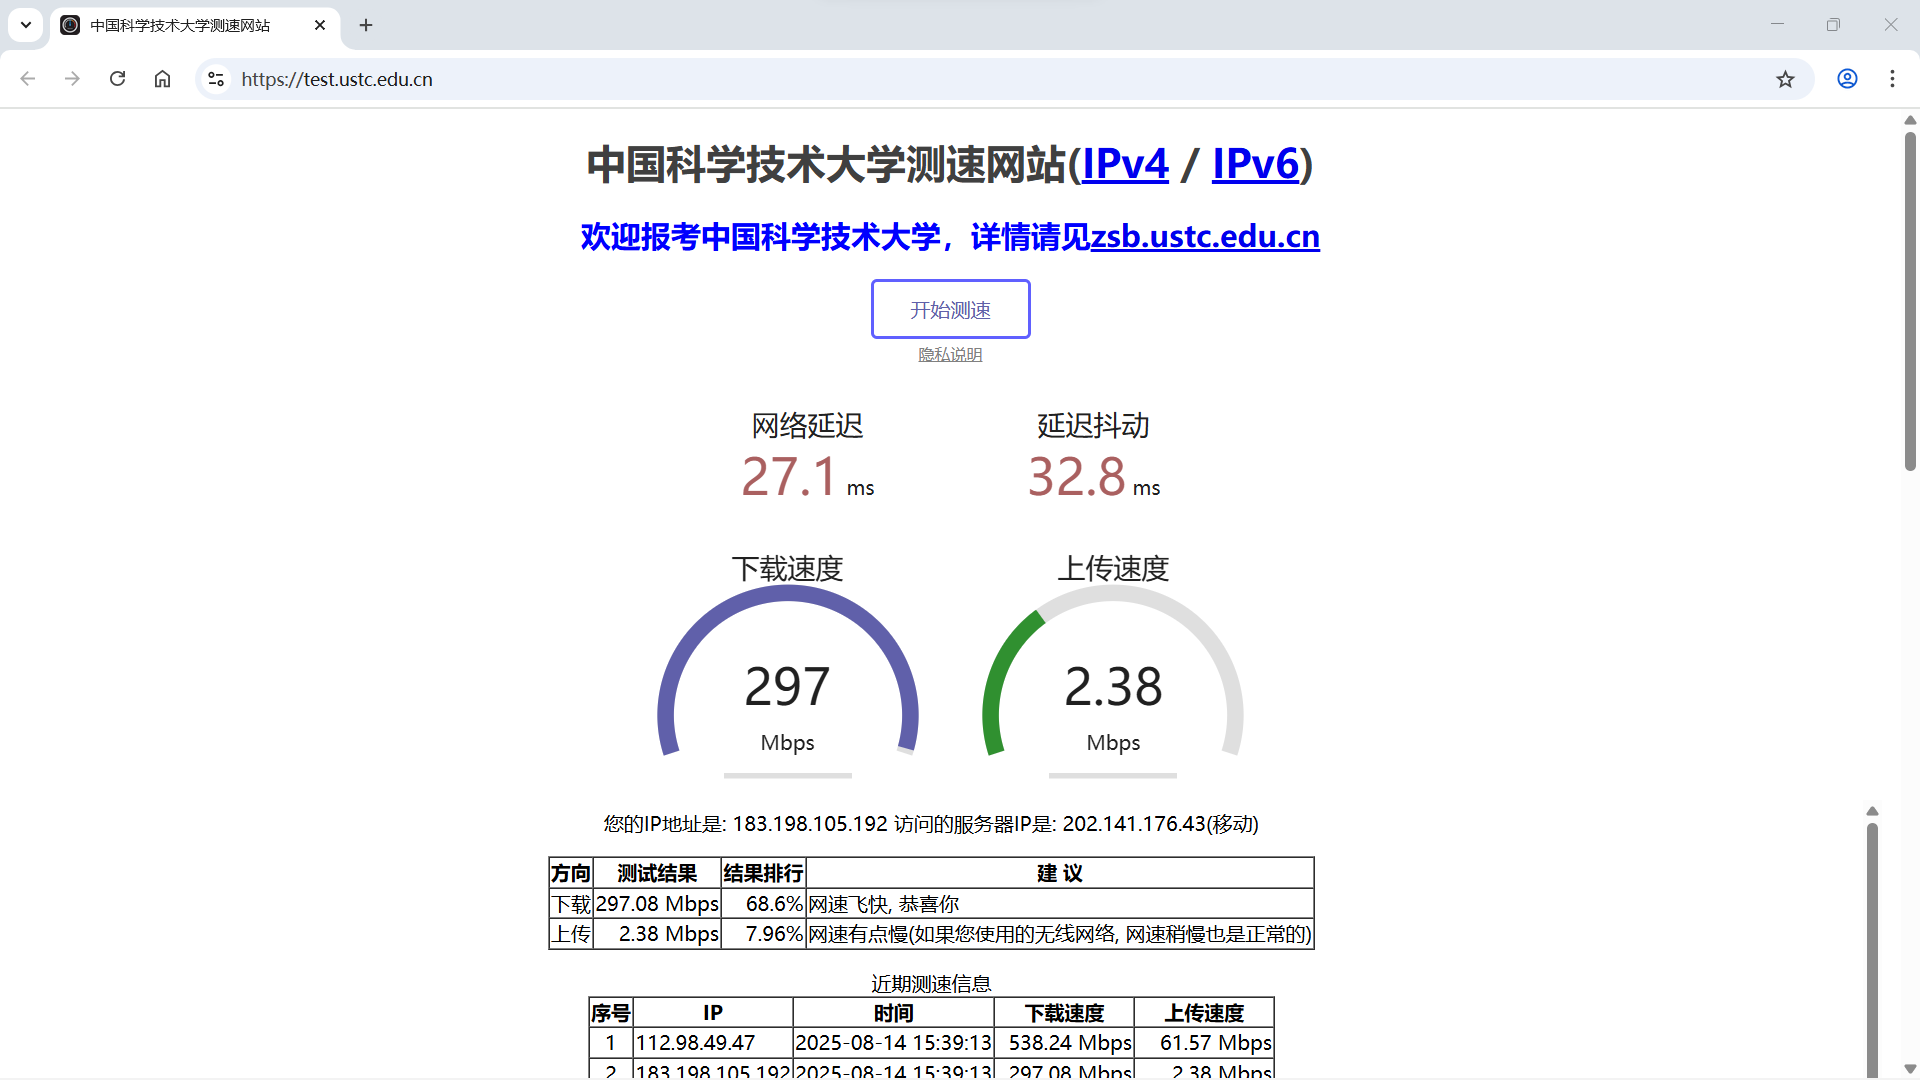
Task: Click the forward navigation arrow
Action: click(x=72, y=79)
